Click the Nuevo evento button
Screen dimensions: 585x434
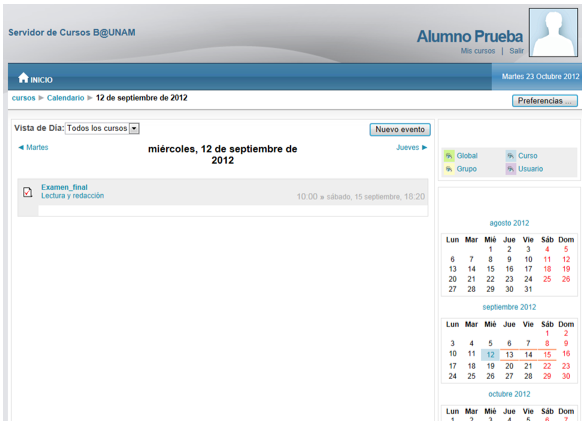[400, 129]
